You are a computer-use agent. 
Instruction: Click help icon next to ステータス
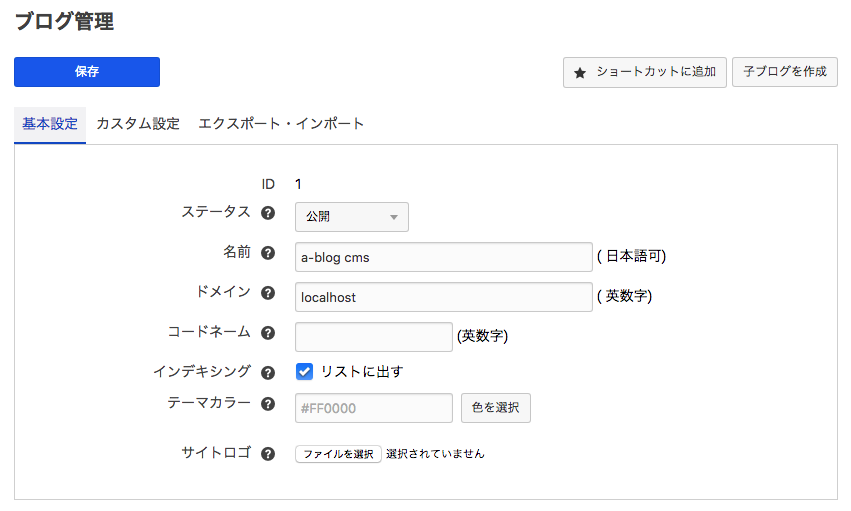pos(267,213)
